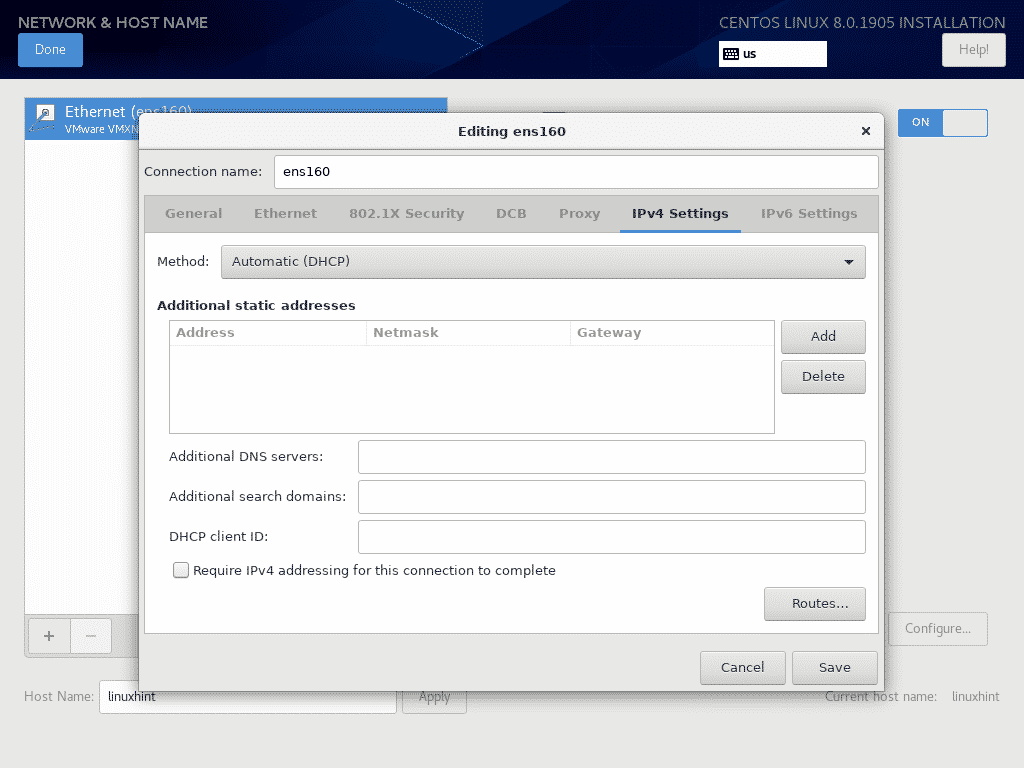Screen dimensions: 1024x768
Task: Cancel the connection editing dialog
Action: (742, 667)
